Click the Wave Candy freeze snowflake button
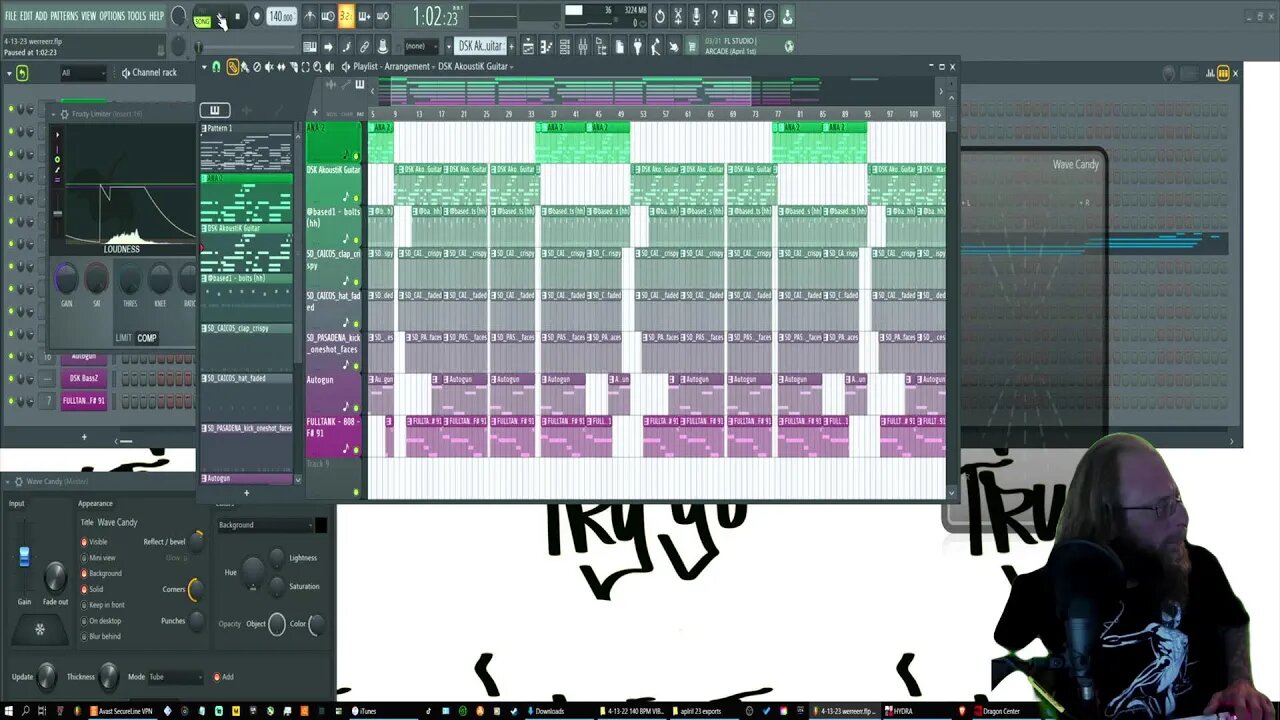The width and height of the screenshot is (1280, 720). click(40, 629)
